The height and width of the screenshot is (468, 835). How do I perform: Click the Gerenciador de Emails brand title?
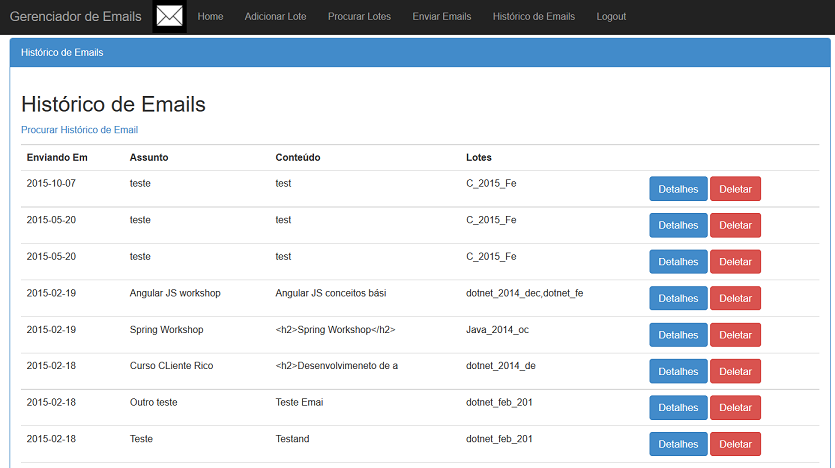76,17
